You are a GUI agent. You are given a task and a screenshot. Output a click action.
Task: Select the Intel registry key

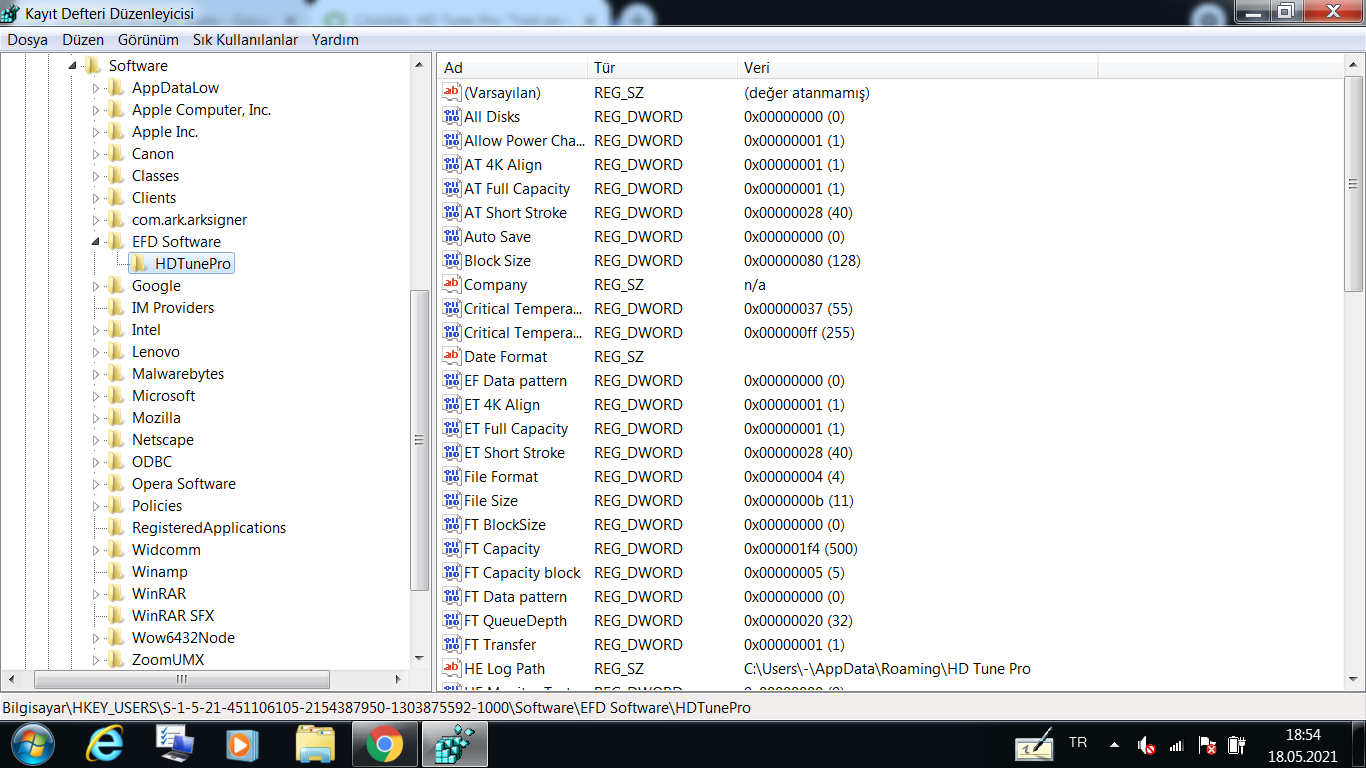146,330
